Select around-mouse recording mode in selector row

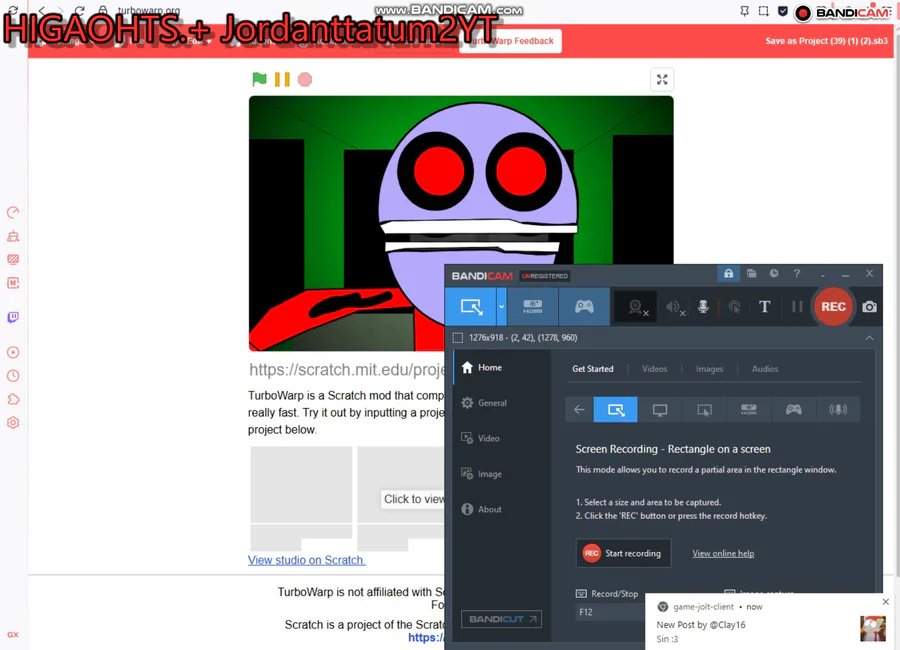pyautogui.click(x=704, y=409)
